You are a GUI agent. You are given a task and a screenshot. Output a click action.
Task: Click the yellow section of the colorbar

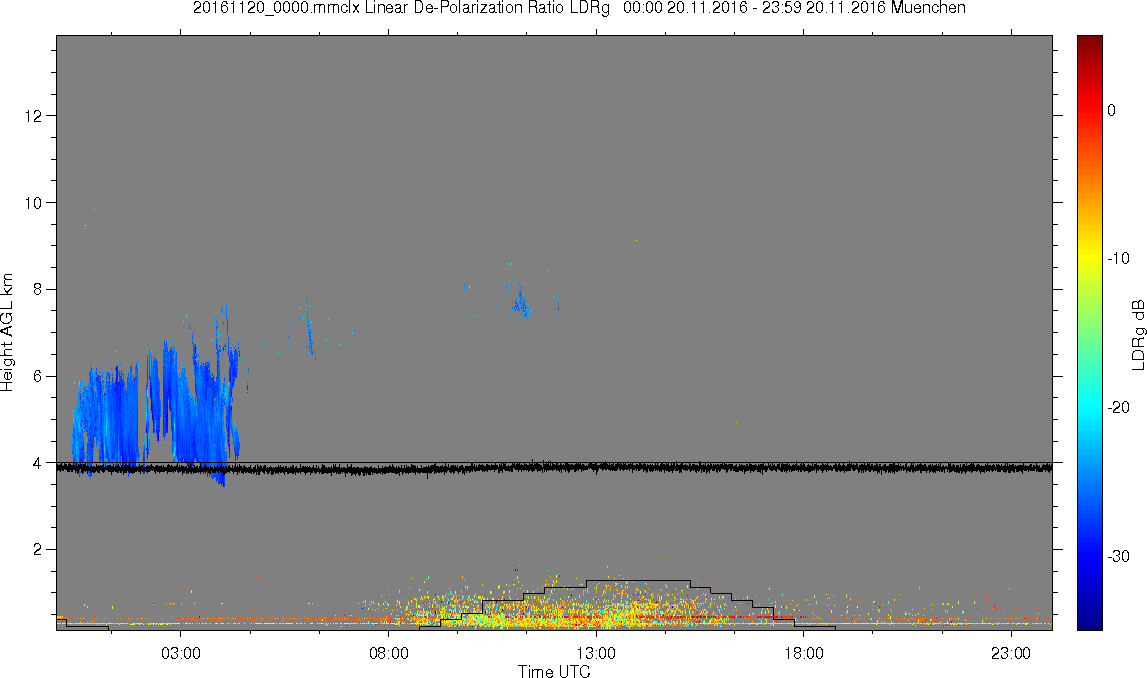1089,258
